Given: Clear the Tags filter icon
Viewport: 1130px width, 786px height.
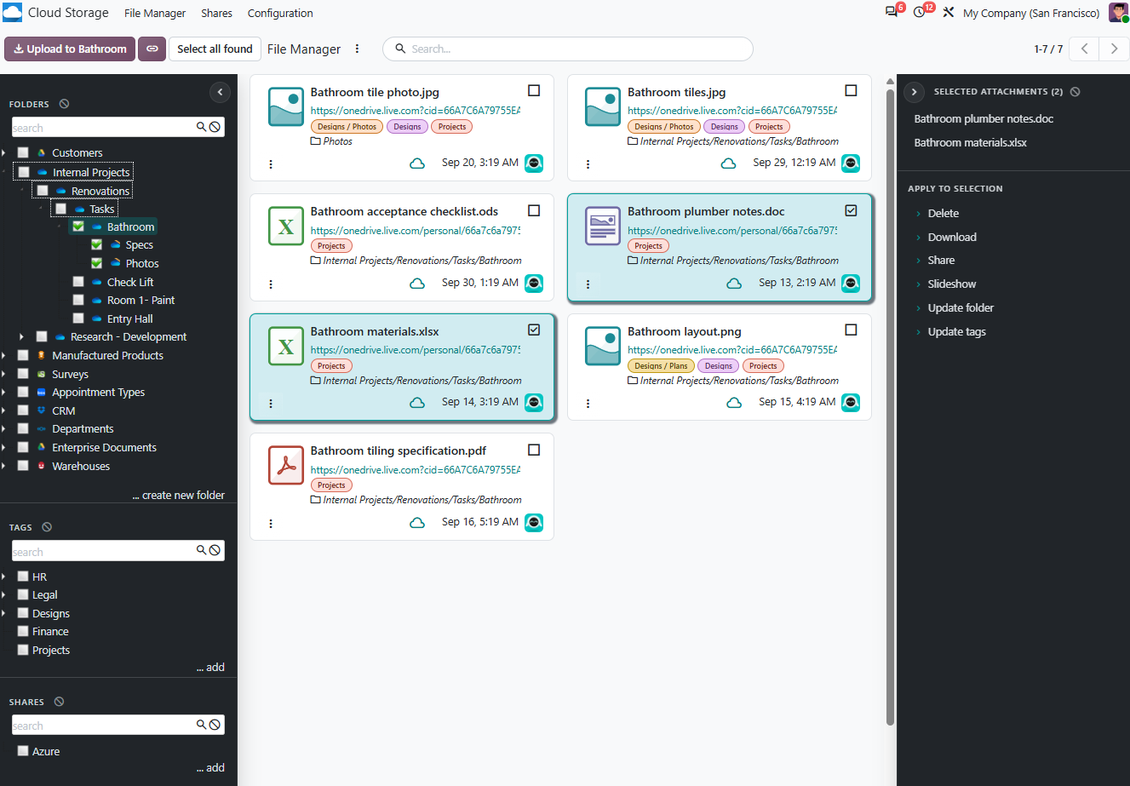Looking at the screenshot, I should click(47, 527).
